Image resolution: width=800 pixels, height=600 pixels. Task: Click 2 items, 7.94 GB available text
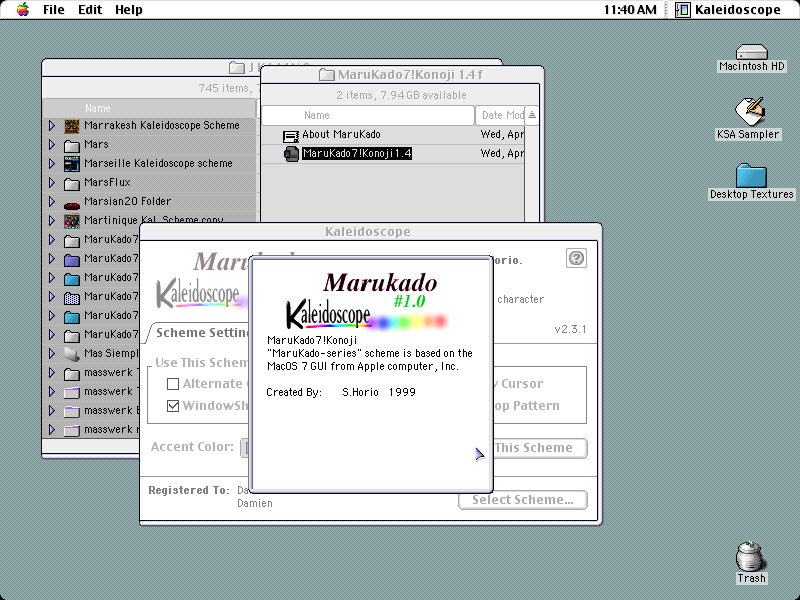pyautogui.click(x=401, y=95)
